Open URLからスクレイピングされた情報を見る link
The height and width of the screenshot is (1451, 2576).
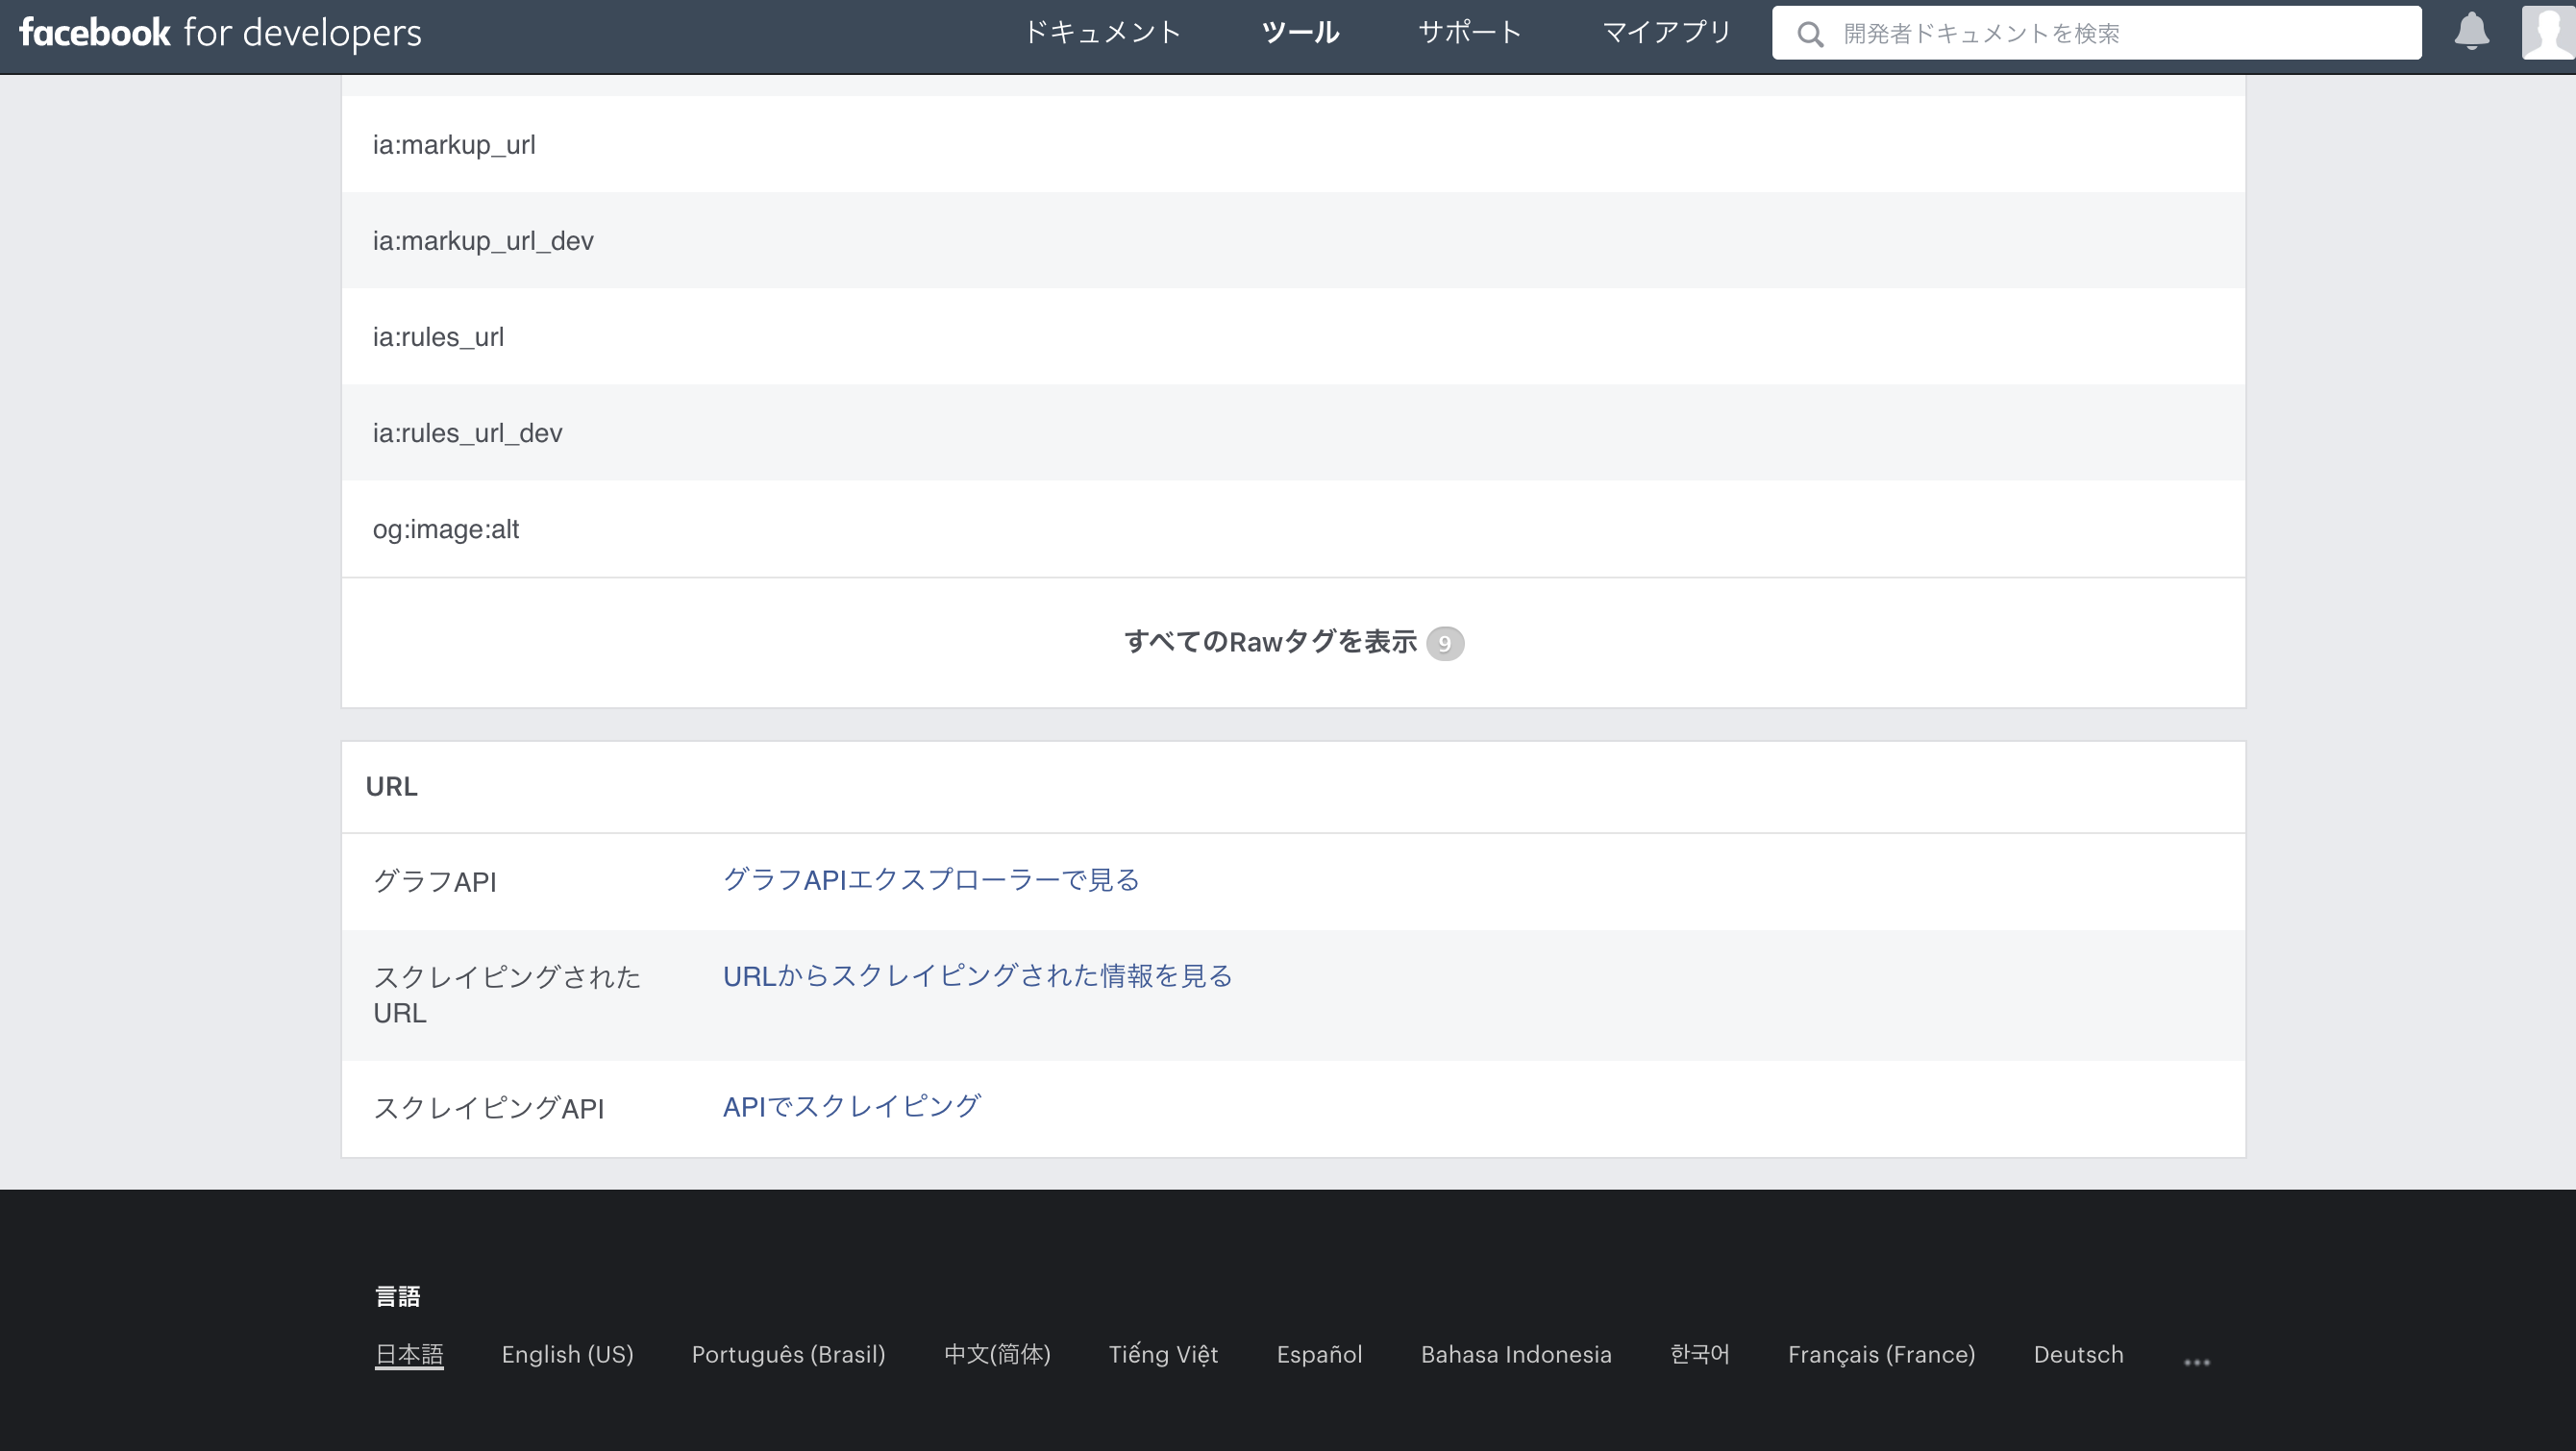(x=977, y=976)
